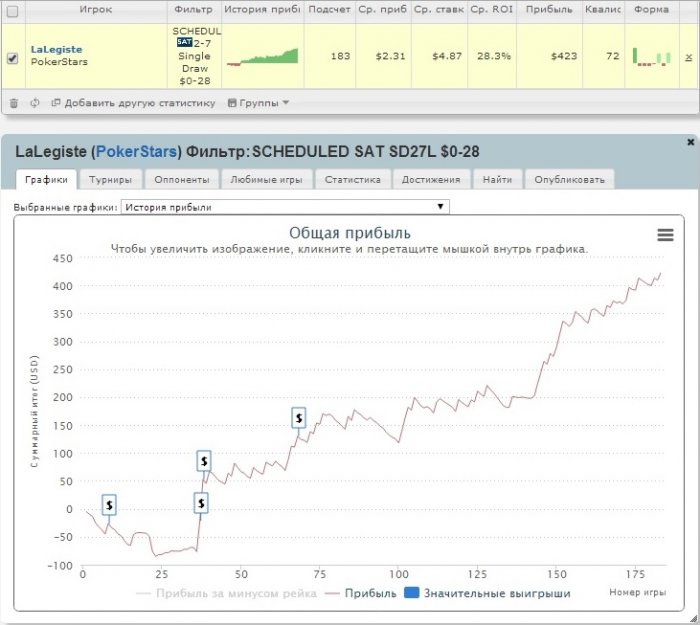Switch to the 'Статистика' tab
This screenshot has width=700, height=625.
tap(353, 179)
